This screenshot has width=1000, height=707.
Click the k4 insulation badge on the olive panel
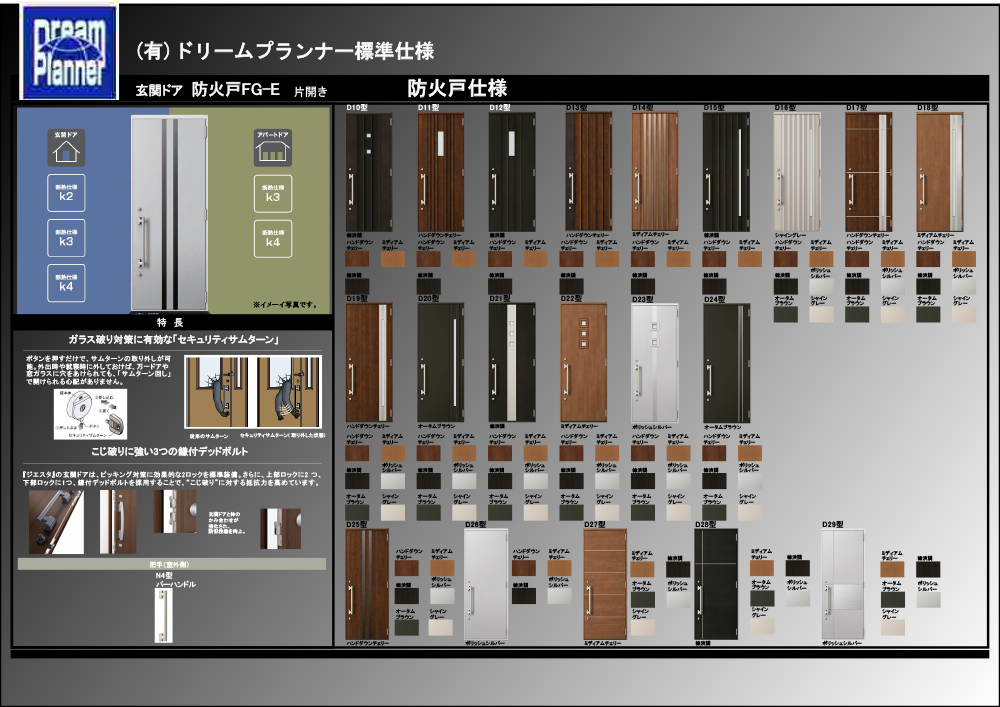point(272,238)
